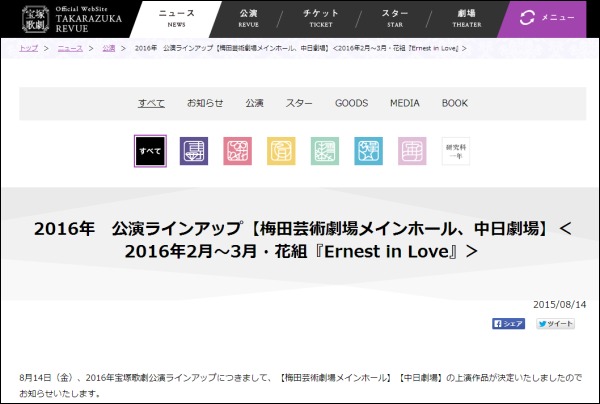Select the GOODS category filter
The height and width of the screenshot is (404, 600).
[x=351, y=103]
